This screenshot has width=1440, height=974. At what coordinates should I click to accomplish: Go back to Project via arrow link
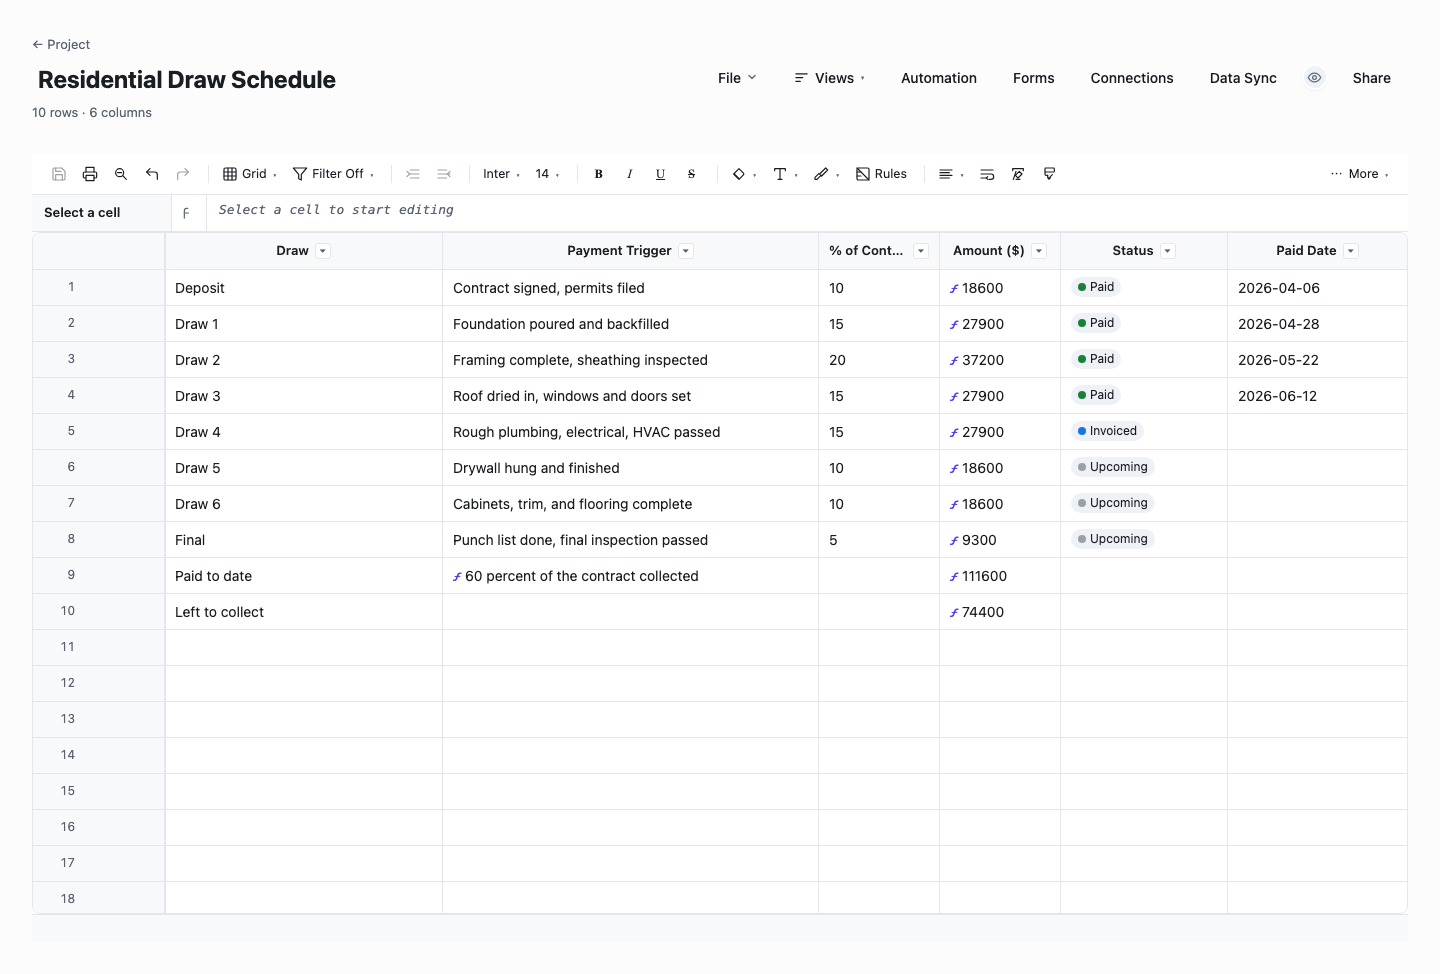click(x=61, y=44)
